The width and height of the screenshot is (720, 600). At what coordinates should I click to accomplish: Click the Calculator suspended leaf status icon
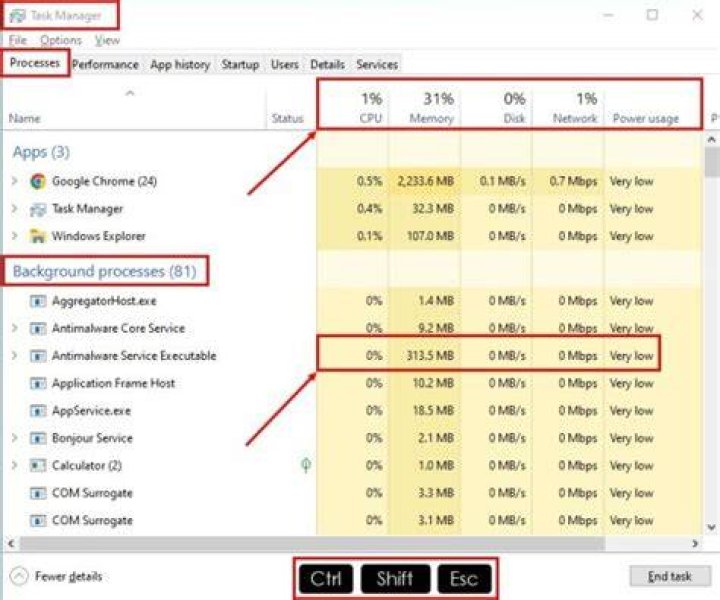[306, 465]
